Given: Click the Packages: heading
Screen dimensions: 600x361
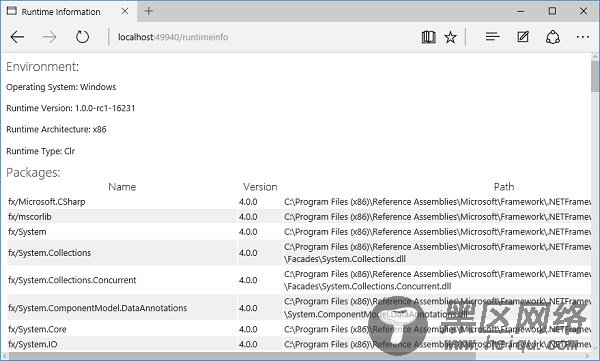Looking at the screenshot, I should pos(33,173).
